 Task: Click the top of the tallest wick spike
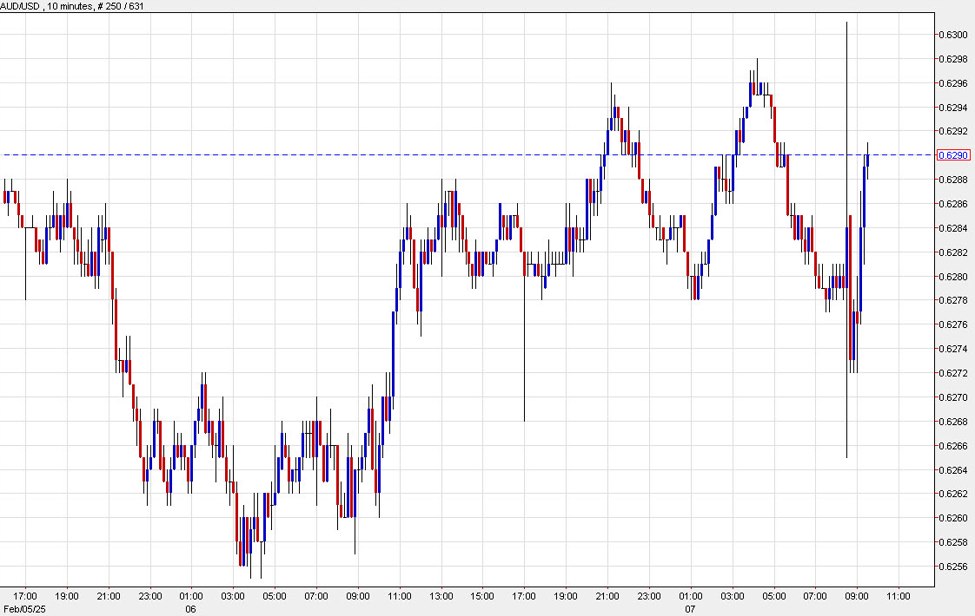(847, 22)
